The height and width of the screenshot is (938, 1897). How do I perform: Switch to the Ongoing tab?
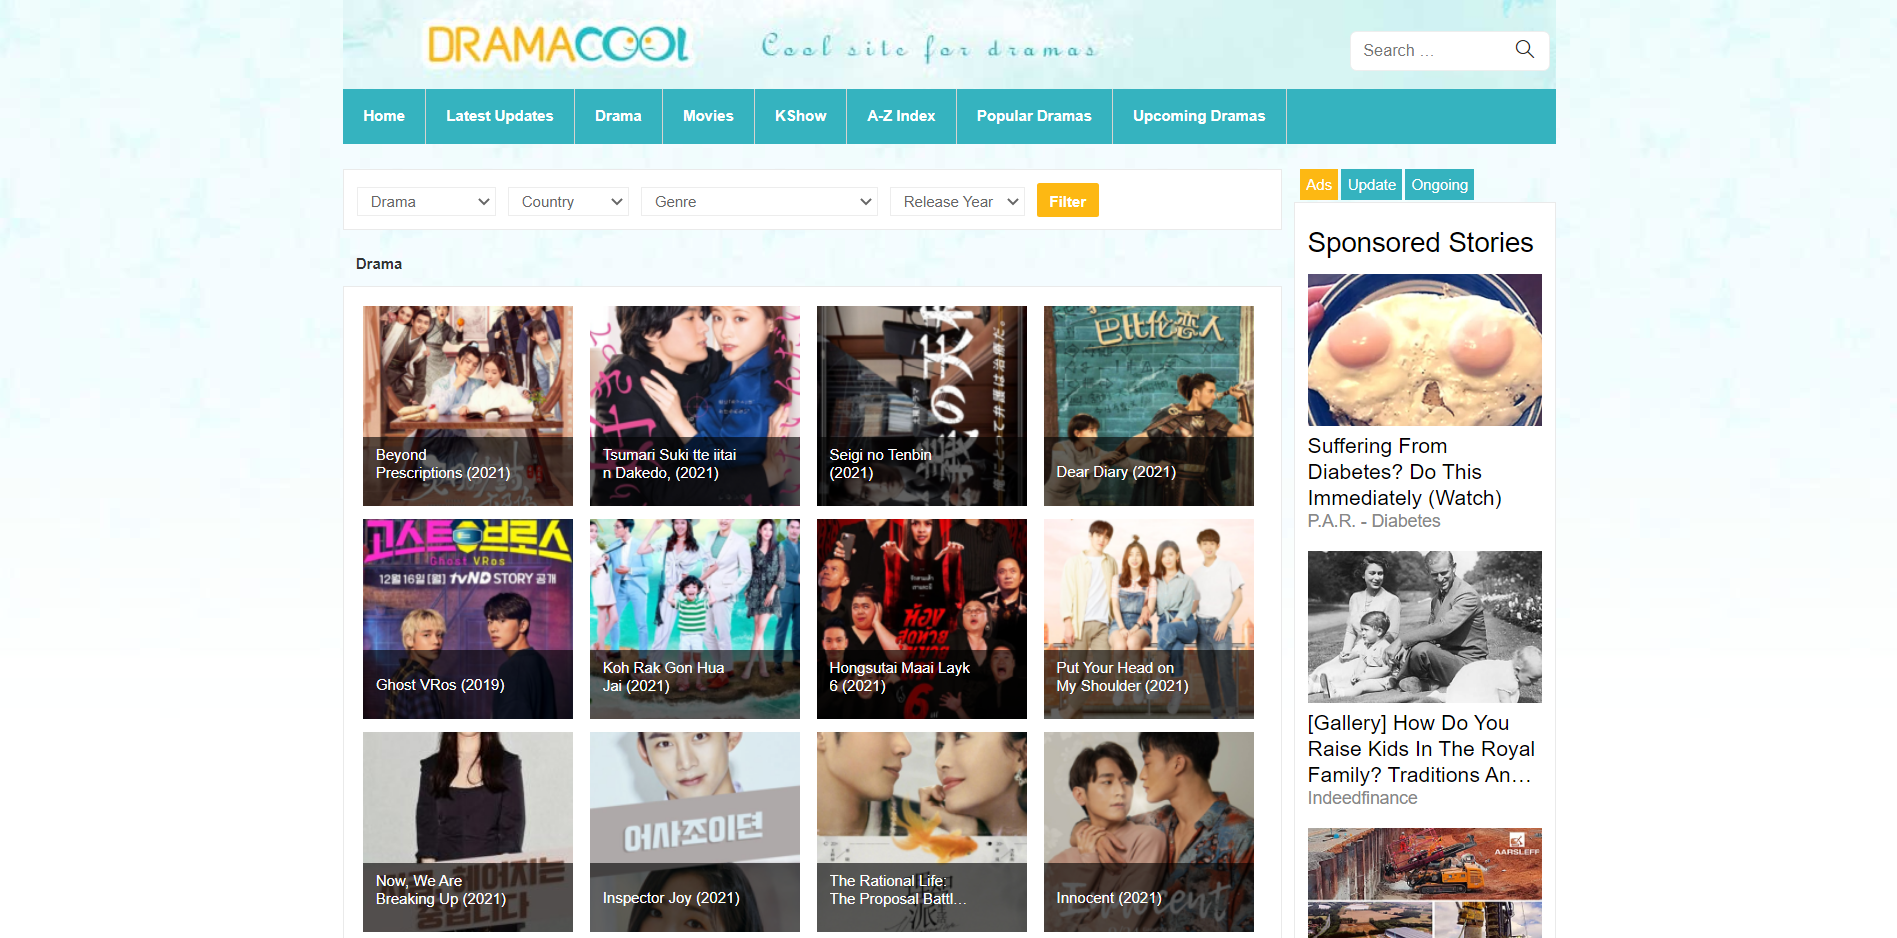click(1439, 184)
